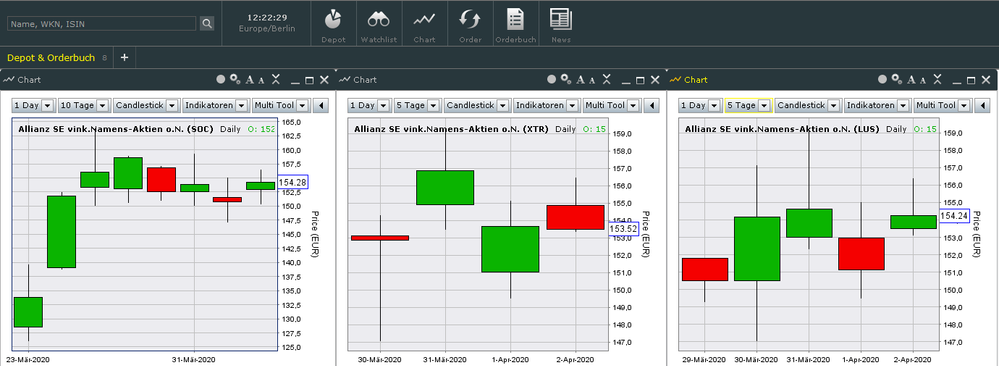Open Candlestick dropdown in XTR chart
999x366 pixels.
coord(477,105)
